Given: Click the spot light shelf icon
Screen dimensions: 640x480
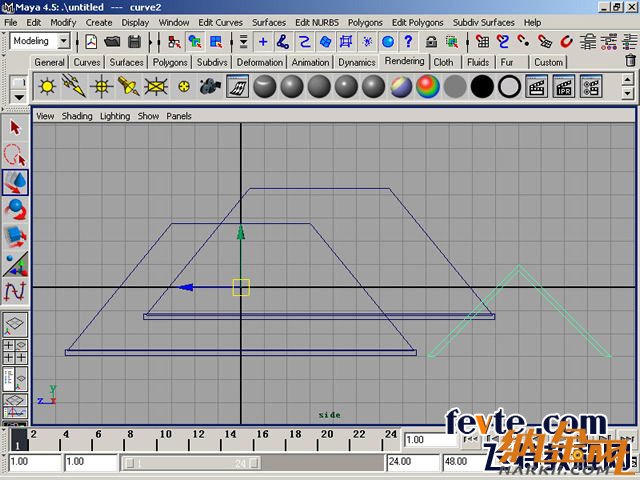Looking at the screenshot, I should coord(129,87).
